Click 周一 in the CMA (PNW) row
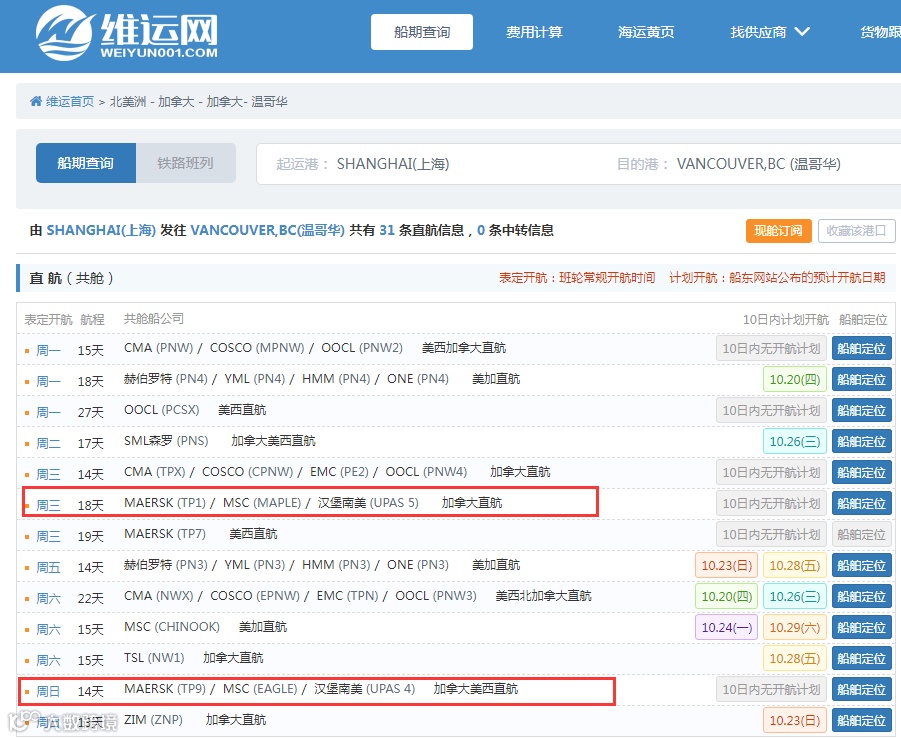Screen dimensions: 901x739 point(48,351)
